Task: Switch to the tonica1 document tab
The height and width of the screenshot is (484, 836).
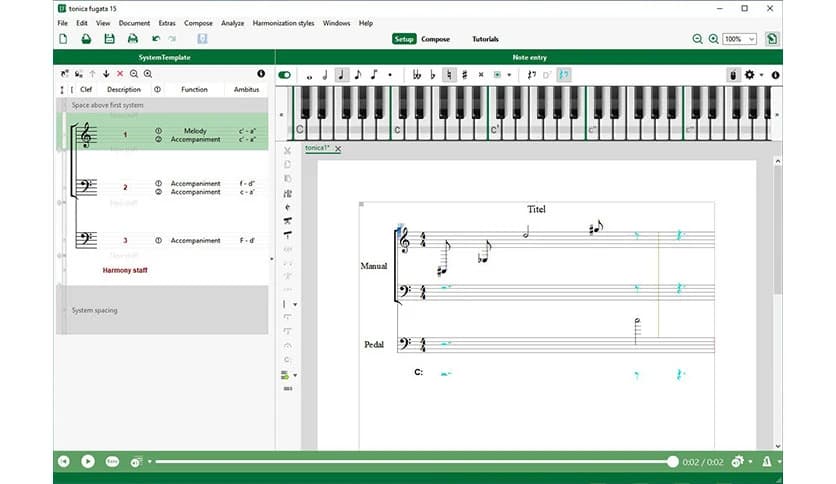Action: (317, 148)
